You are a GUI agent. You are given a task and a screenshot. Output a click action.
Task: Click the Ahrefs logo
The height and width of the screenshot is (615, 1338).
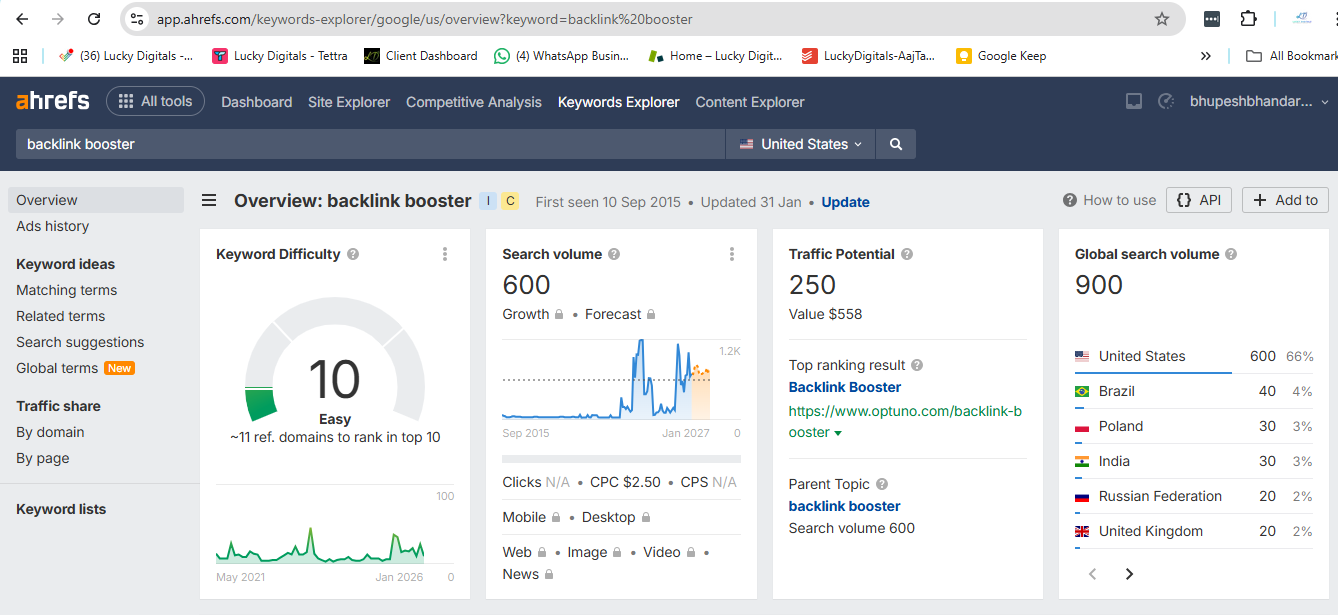[x=52, y=101]
